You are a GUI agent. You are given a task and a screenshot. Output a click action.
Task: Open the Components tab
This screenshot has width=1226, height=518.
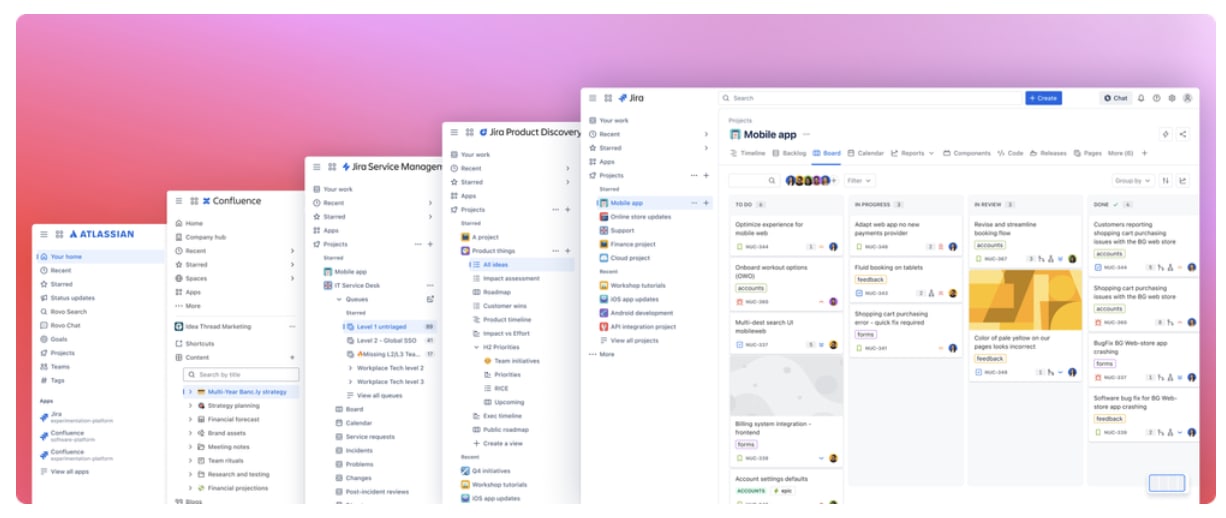pos(967,153)
